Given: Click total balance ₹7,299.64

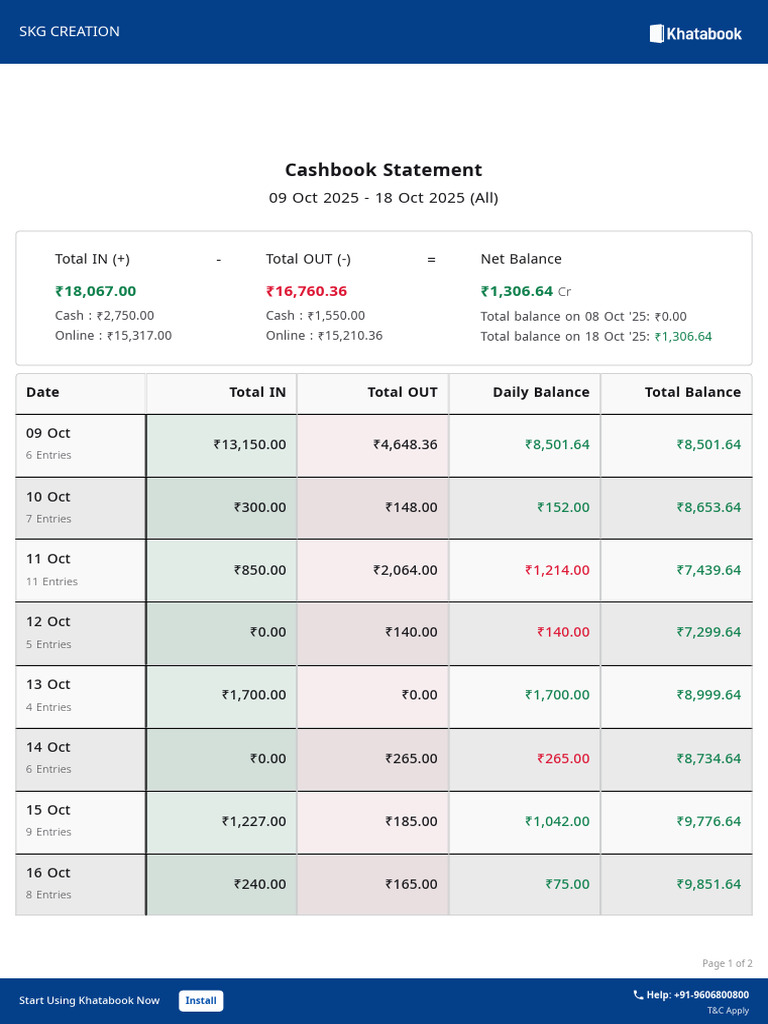Looking at the screenshot, I should click(x=709, y=632).
